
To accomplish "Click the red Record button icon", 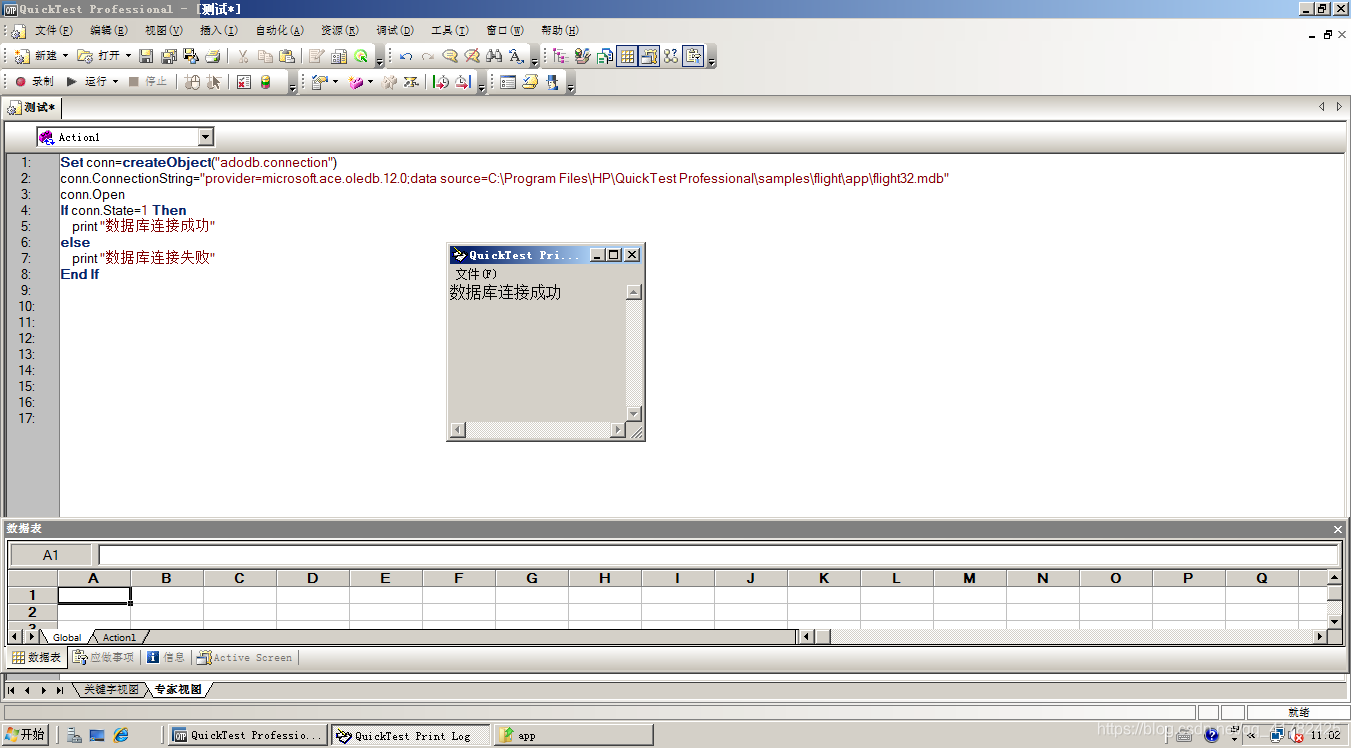I will [20, 82].
